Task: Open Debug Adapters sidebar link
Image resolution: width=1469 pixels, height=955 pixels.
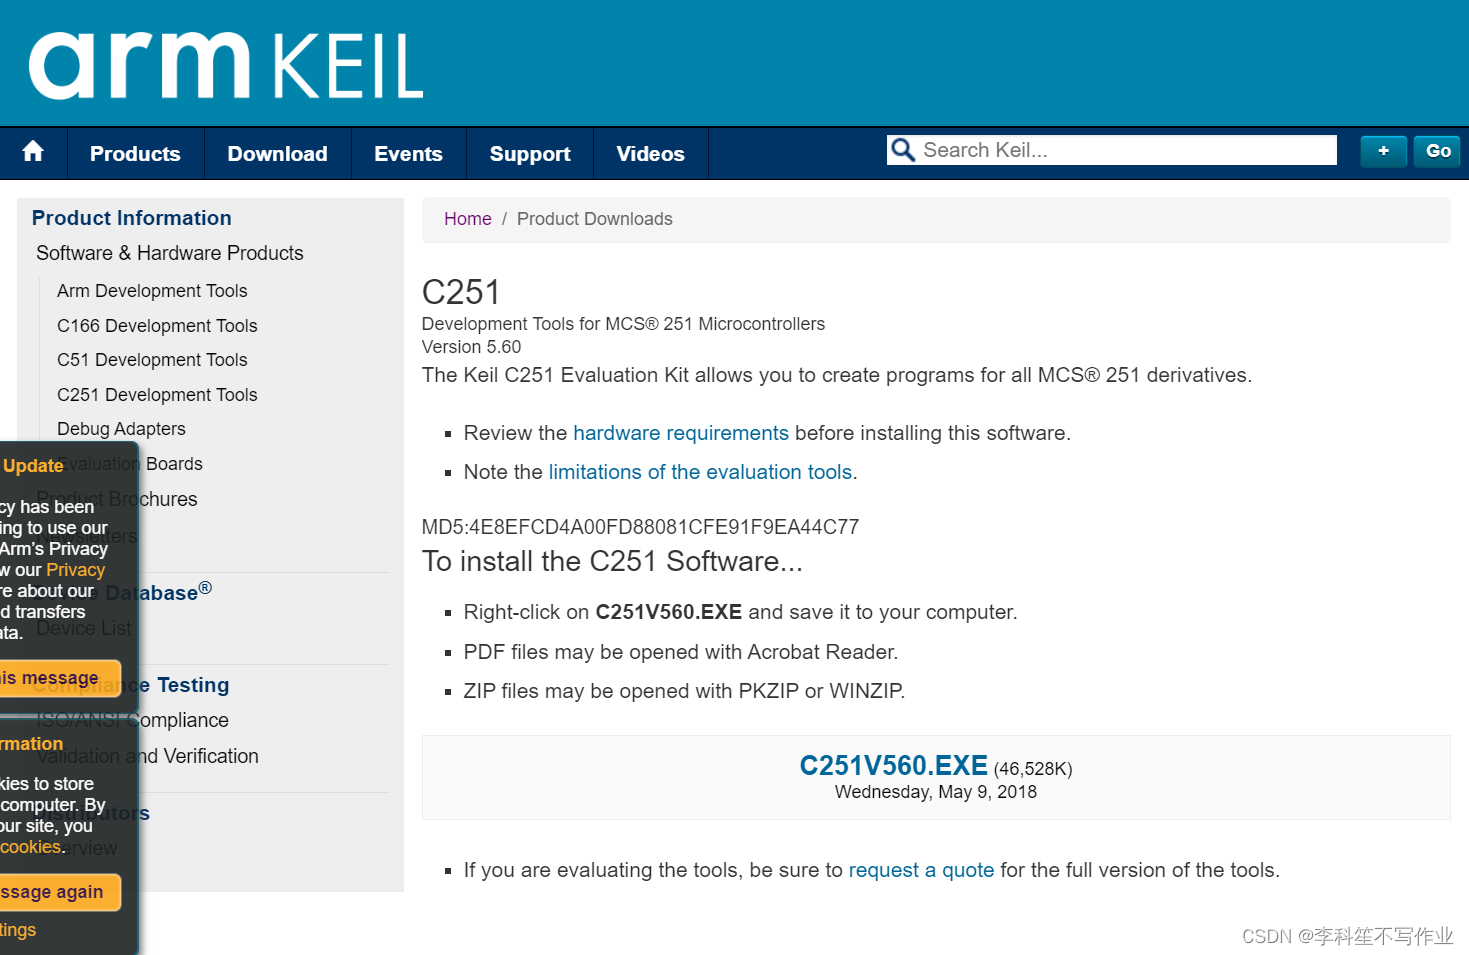Action: tap(121, 429)
